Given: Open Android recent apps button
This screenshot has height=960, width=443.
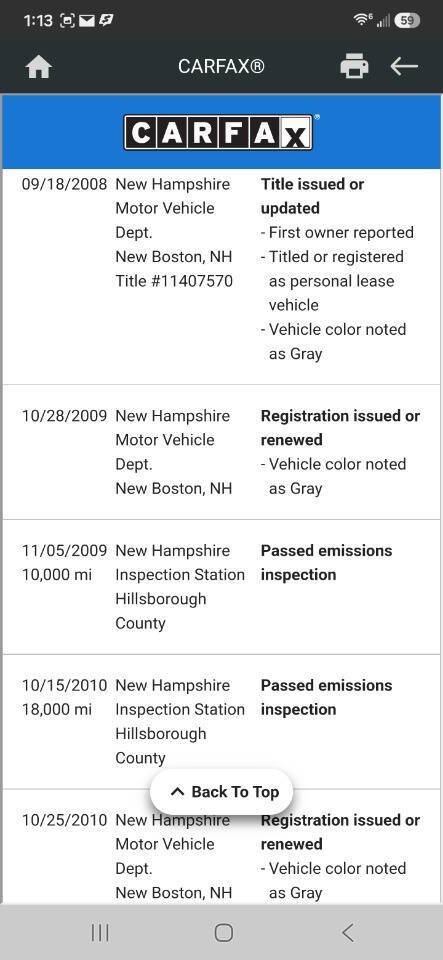Looking at the screenshot, I should click(x=100, y=932).
